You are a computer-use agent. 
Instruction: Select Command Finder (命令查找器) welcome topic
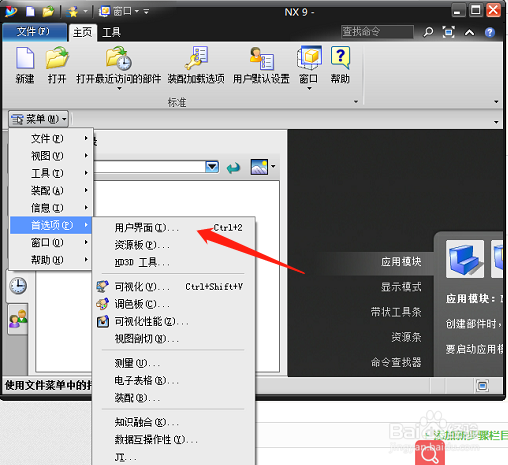point(396,362)
